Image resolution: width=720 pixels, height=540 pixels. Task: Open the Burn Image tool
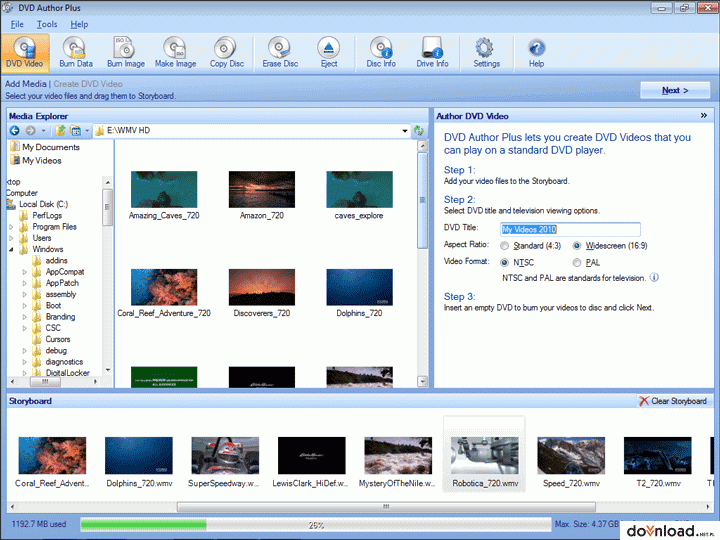point(125,52)
